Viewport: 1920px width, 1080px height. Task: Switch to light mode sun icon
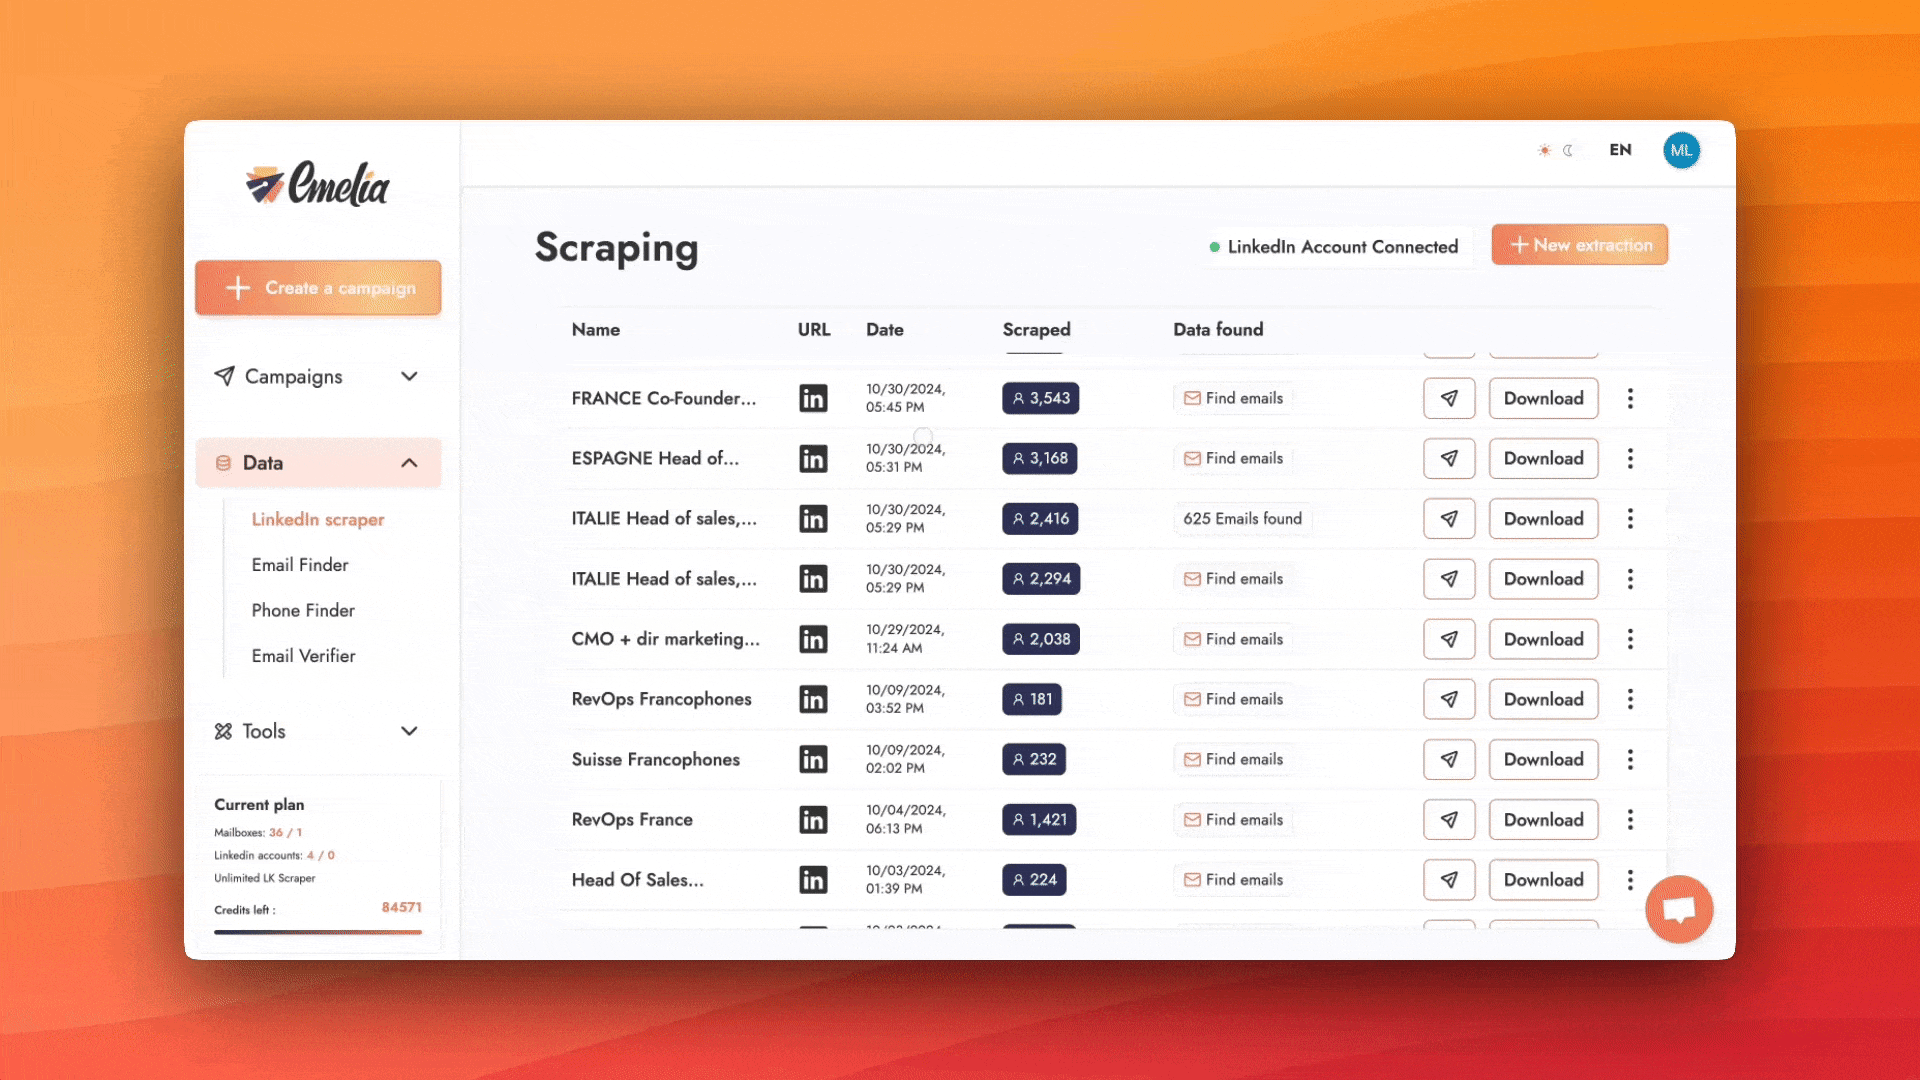[1544, 150]
